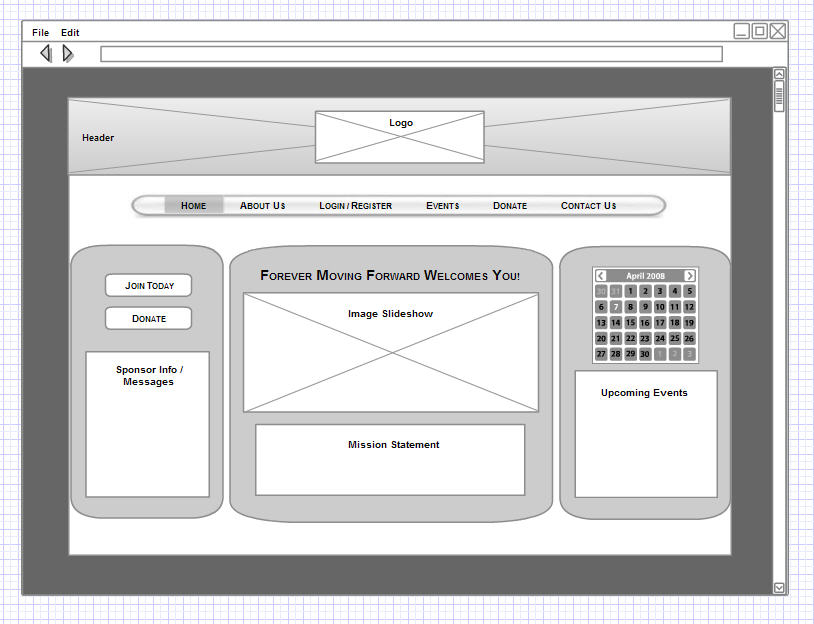Screen dimensions: 814x624
Task: Click the Donate button in left sidebar
Action: tap(148, 318)
